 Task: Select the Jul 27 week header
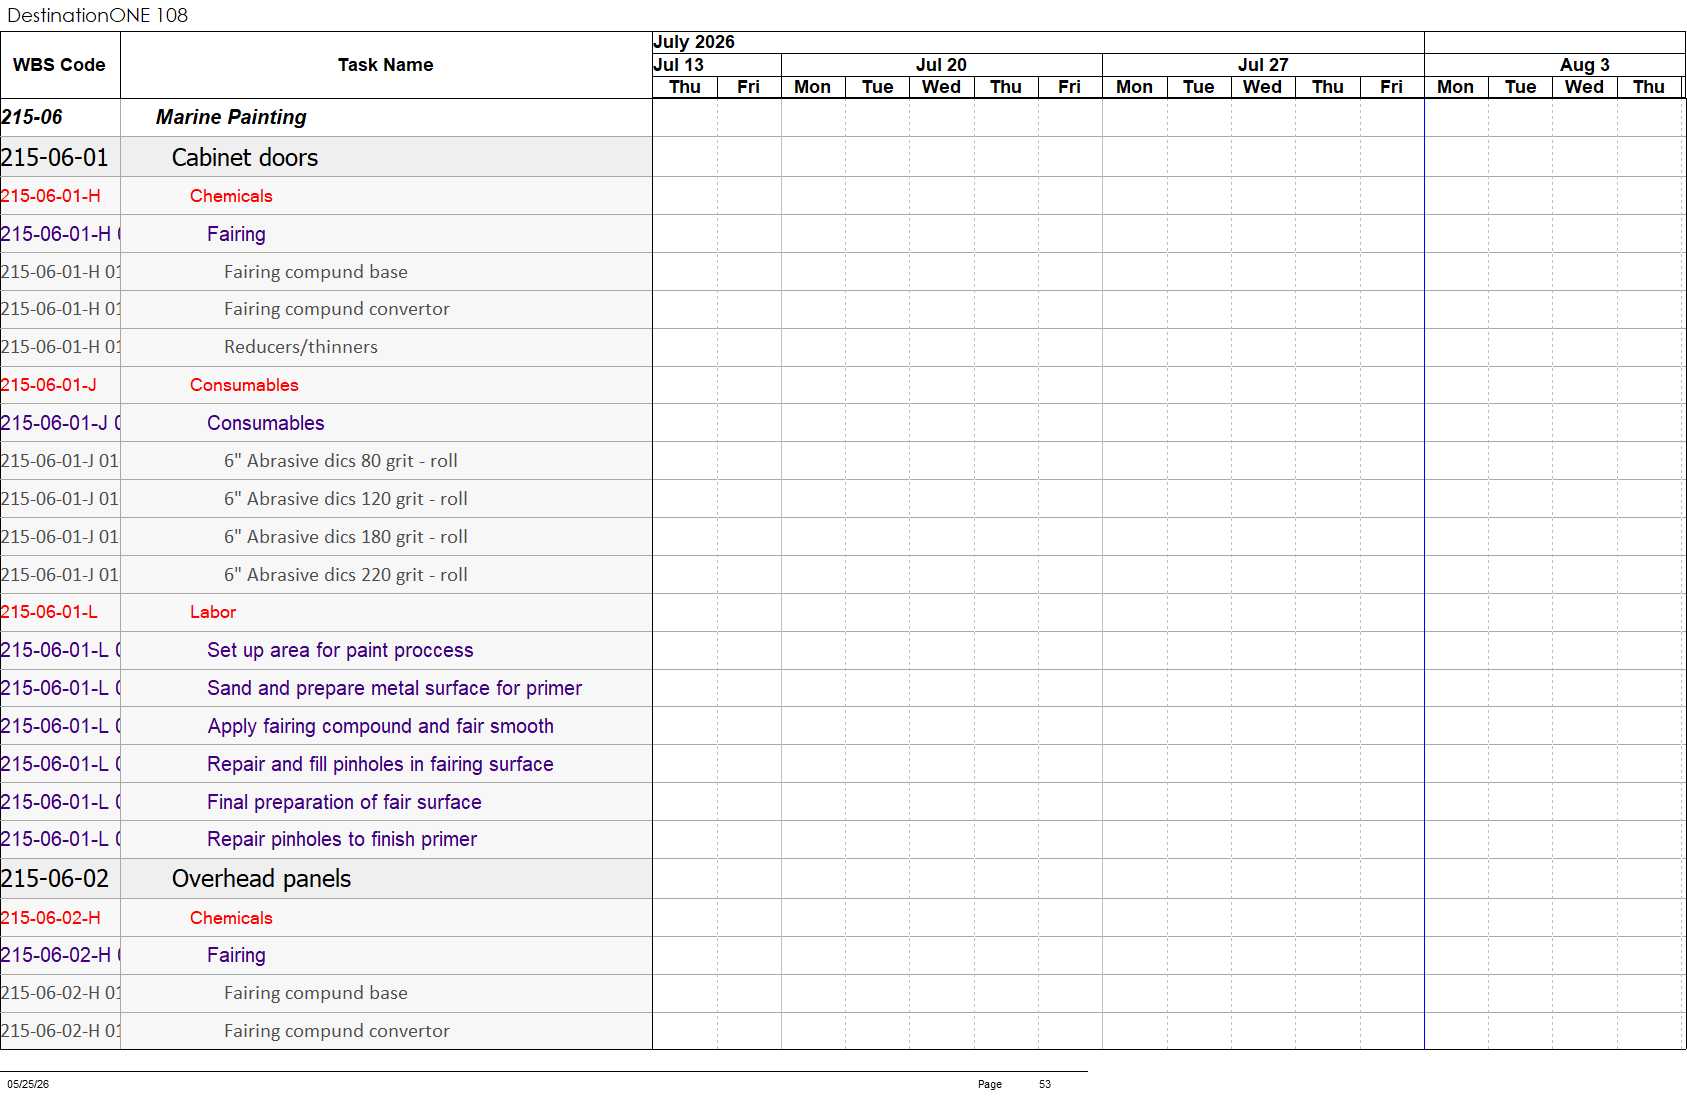coord(1263,65)
